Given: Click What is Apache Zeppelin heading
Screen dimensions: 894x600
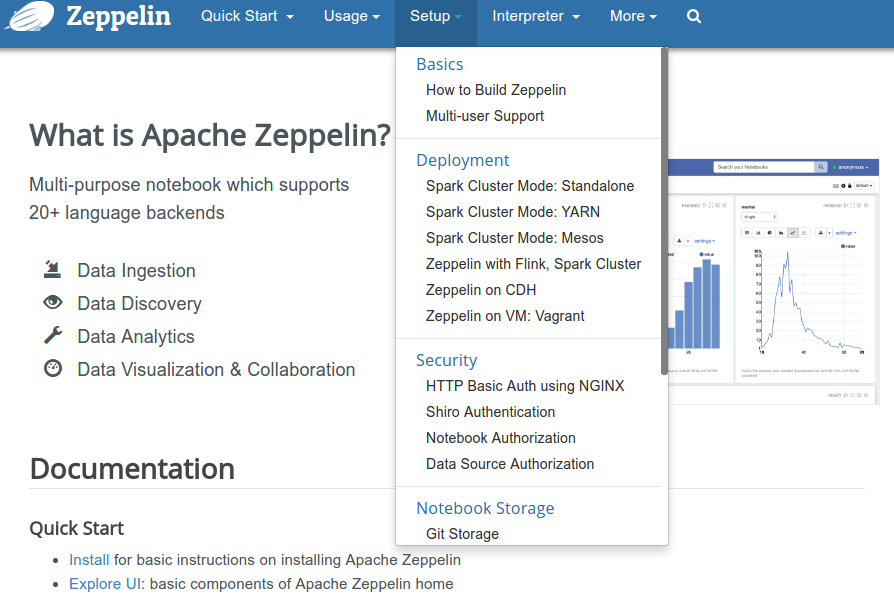Looking at the screenshot, I should (210, 135).
